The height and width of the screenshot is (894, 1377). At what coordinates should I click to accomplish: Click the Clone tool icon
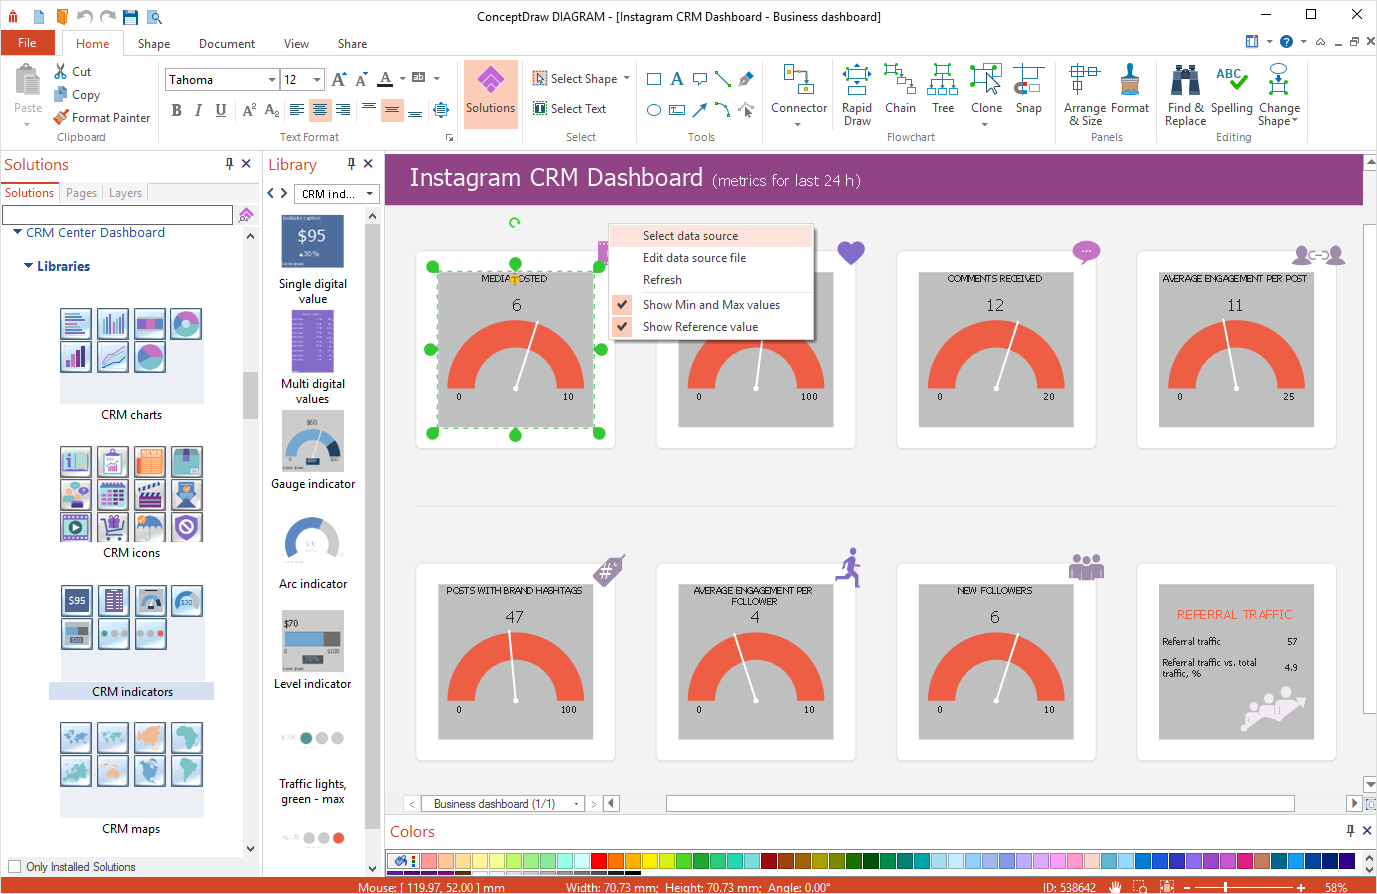[x=986, y=79]
